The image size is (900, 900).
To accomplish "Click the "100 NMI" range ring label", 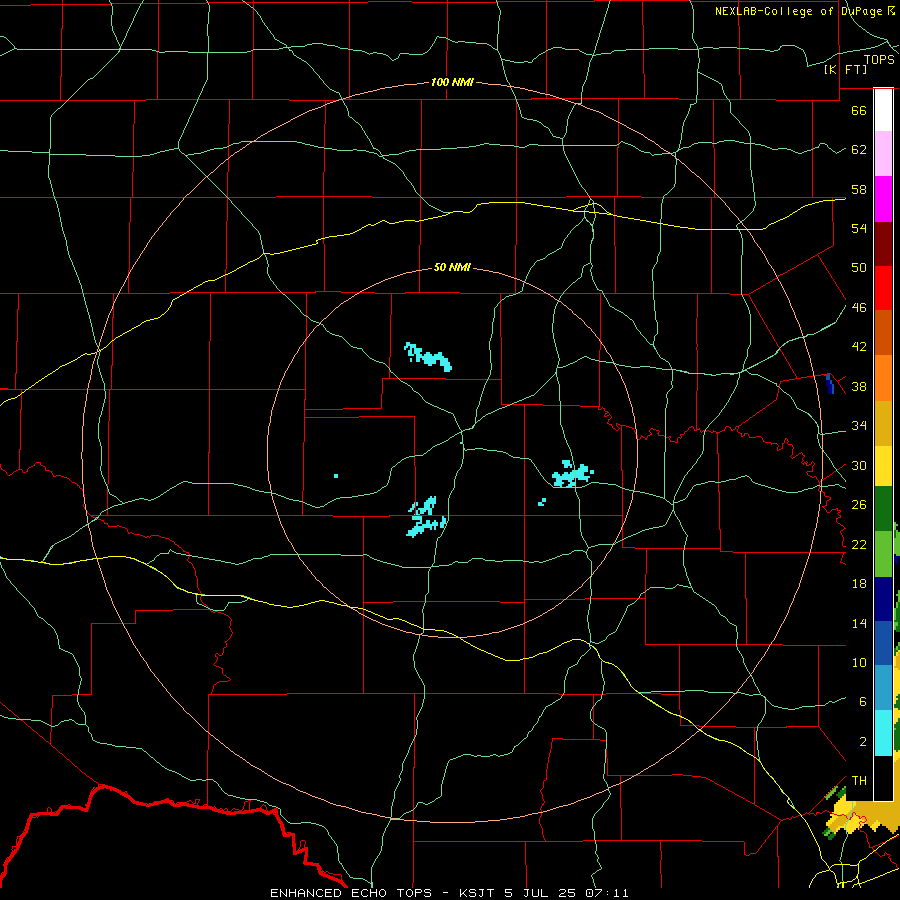I will tap(452, 82).
